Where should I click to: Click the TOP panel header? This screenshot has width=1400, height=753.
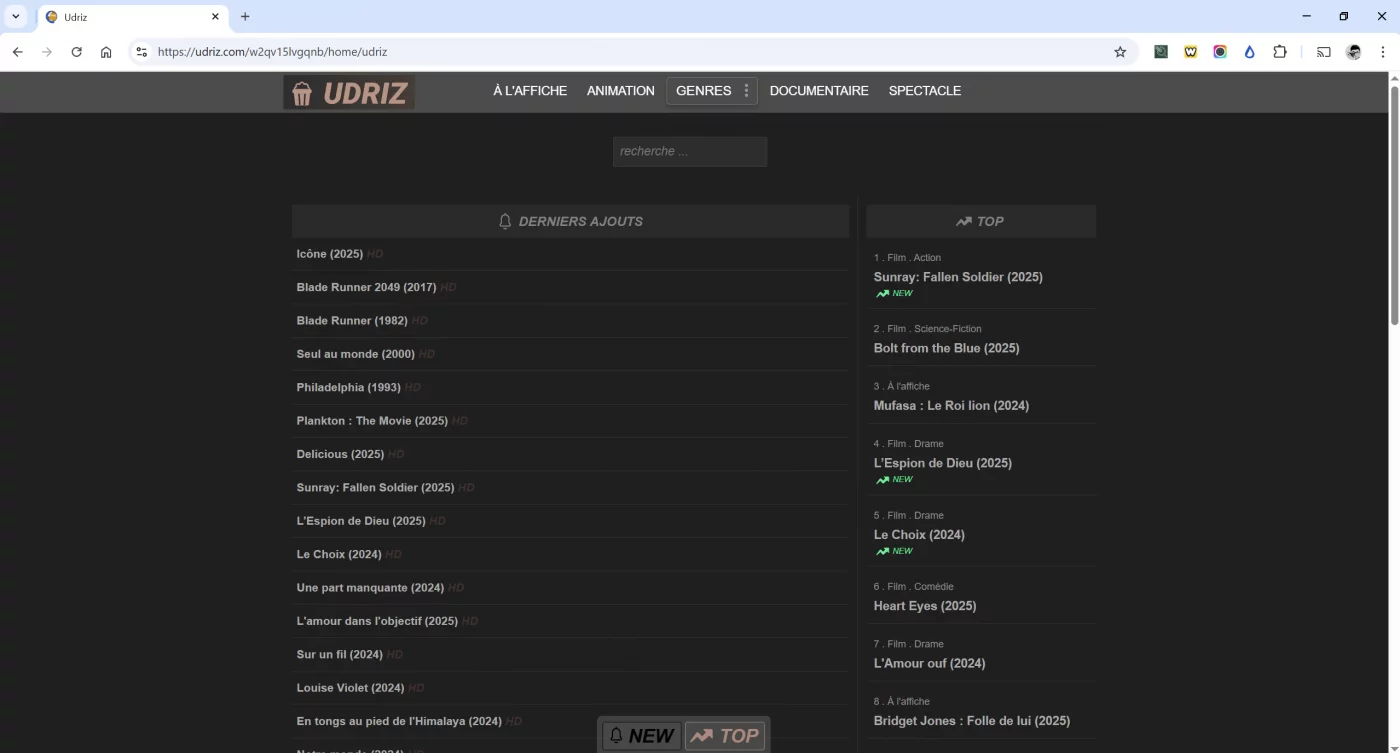pos(980,221)
